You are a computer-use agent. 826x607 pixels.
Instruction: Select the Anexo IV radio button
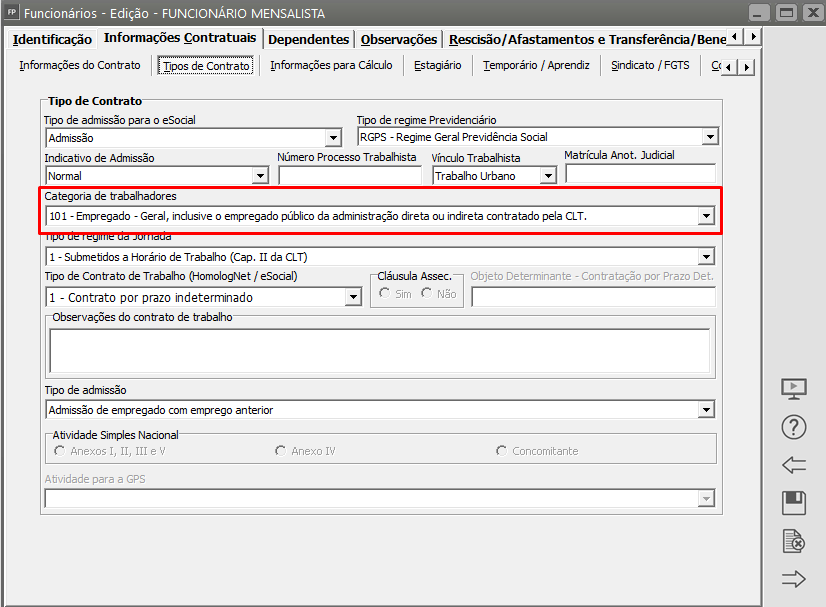click(281, 451)
